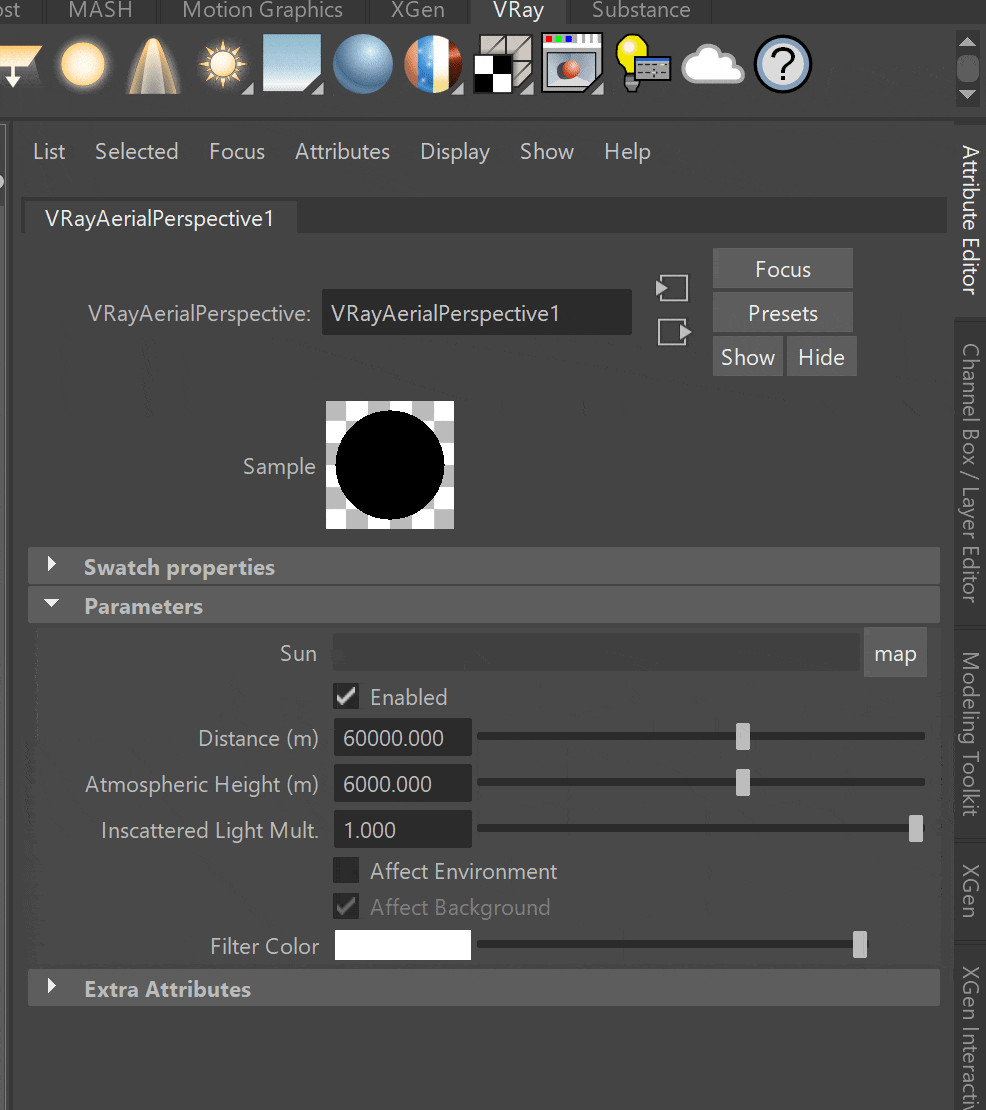This screenshot has height=1110, width=986.
Task: Switch to the Substance shelf tab
Action: coord(641,11)
